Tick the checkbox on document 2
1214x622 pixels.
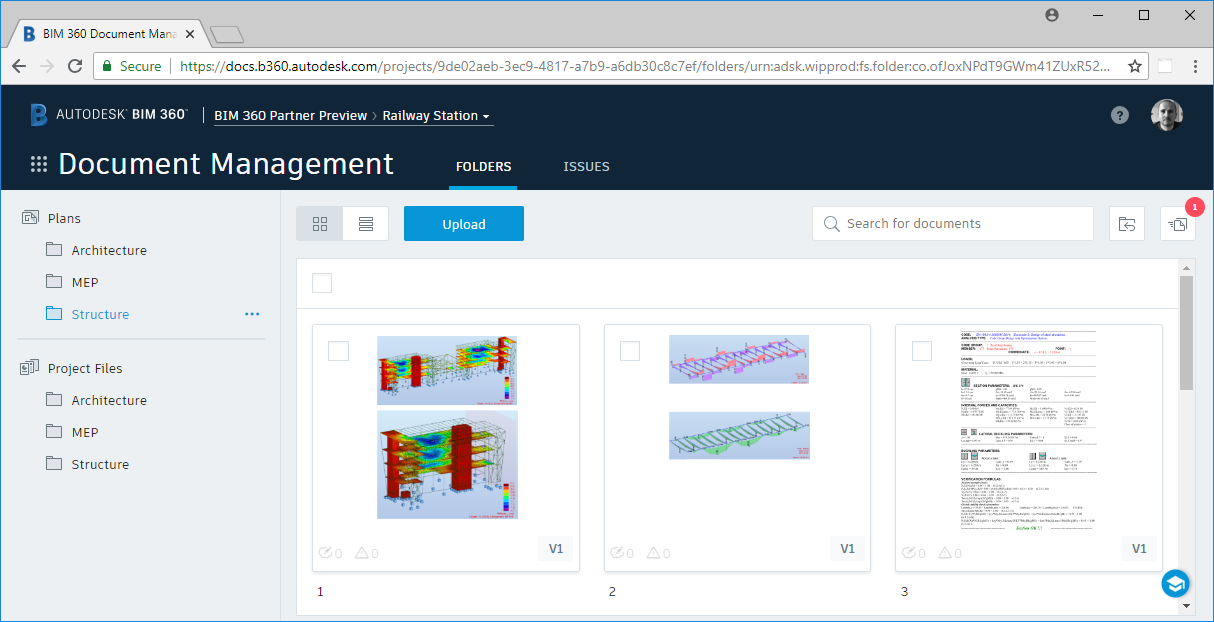click(630, 351)
